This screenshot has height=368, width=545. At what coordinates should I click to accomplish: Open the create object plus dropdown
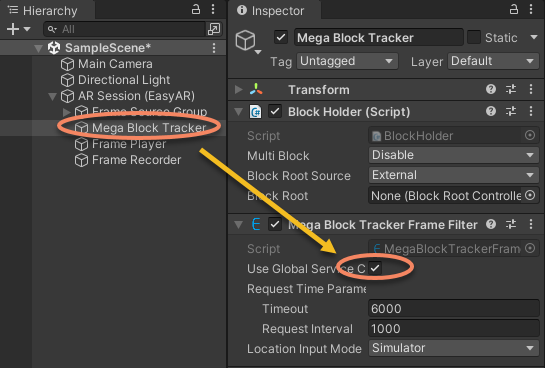tap(18, 29)
